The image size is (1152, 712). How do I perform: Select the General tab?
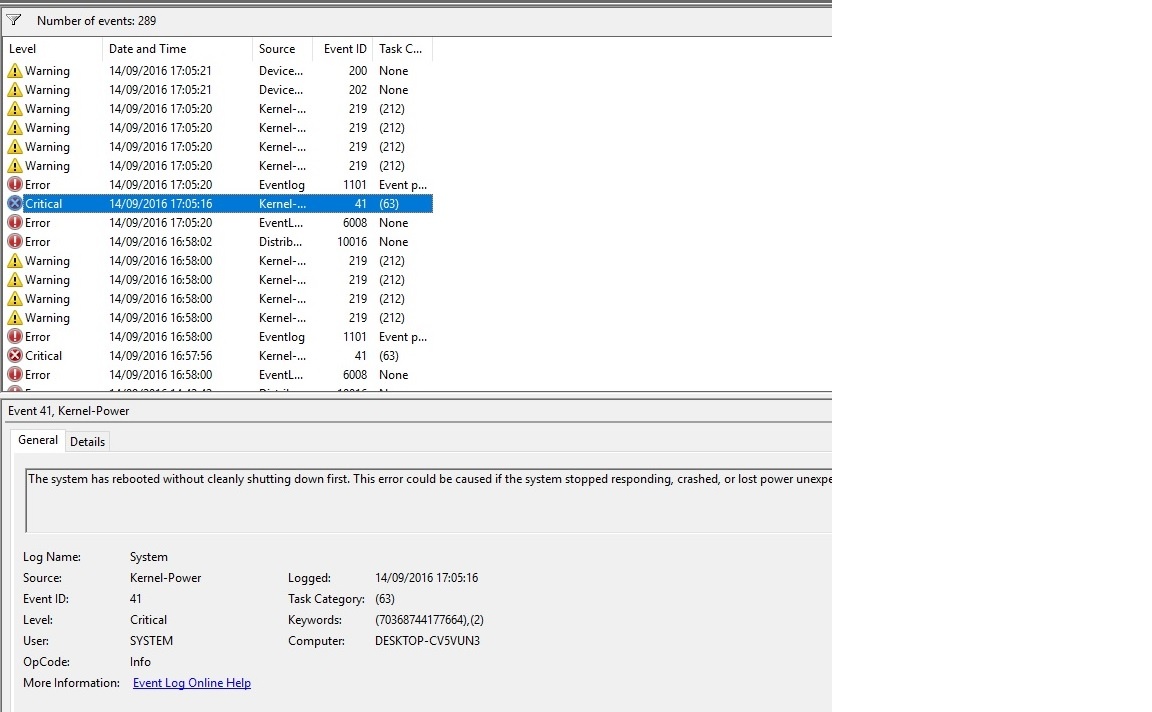[38, 441]
